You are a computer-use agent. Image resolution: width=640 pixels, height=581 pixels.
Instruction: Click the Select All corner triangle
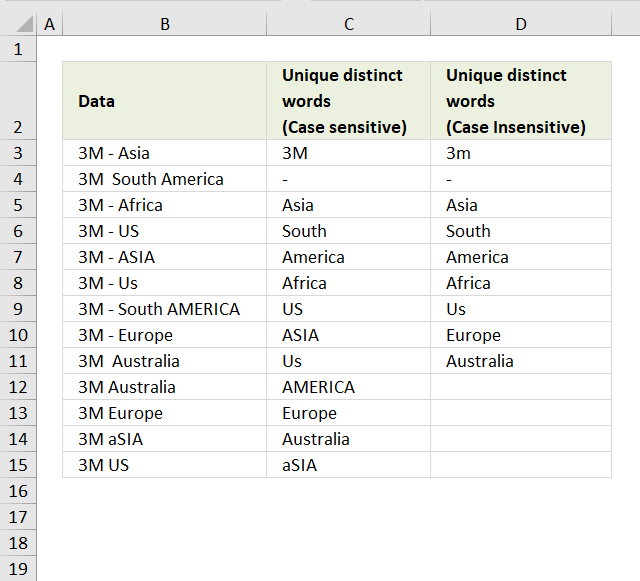[24, 24]
